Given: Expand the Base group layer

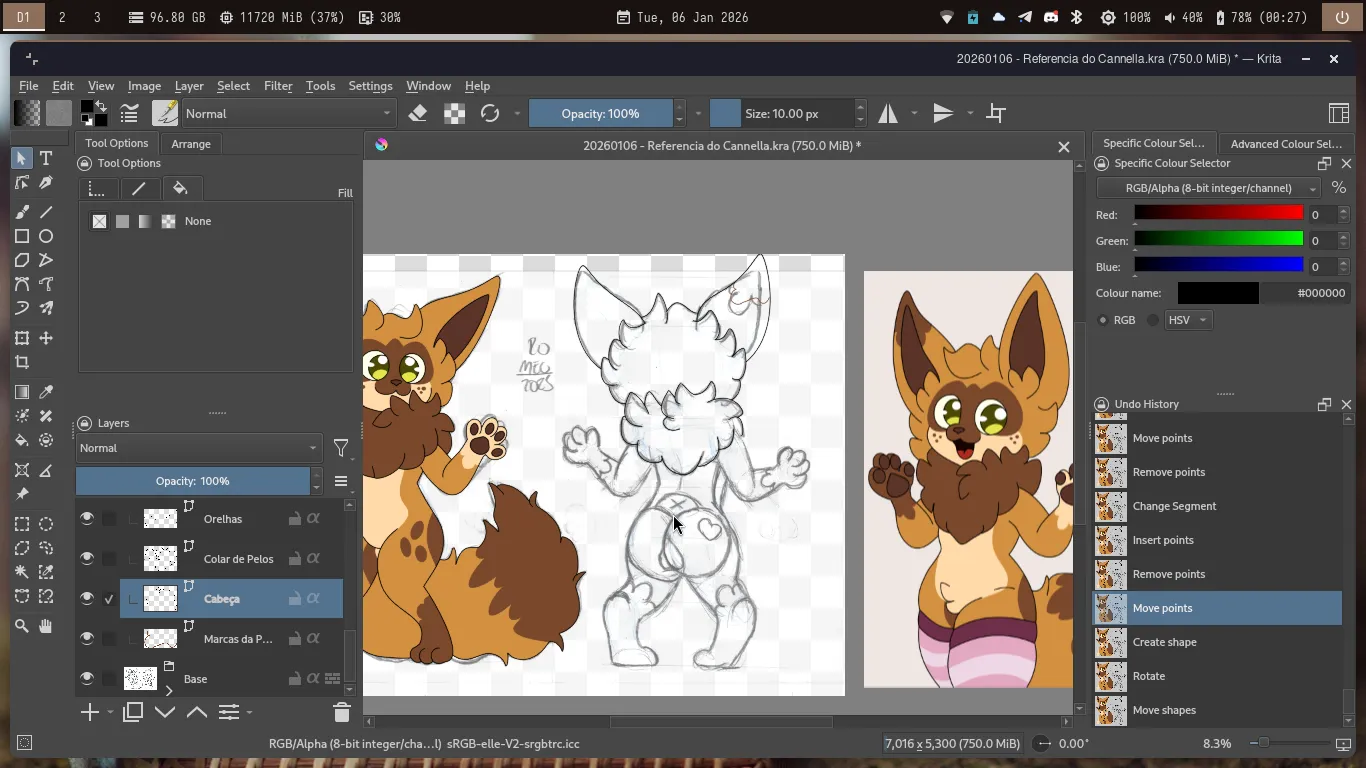Looking at the screenshot, I should 169,690.
